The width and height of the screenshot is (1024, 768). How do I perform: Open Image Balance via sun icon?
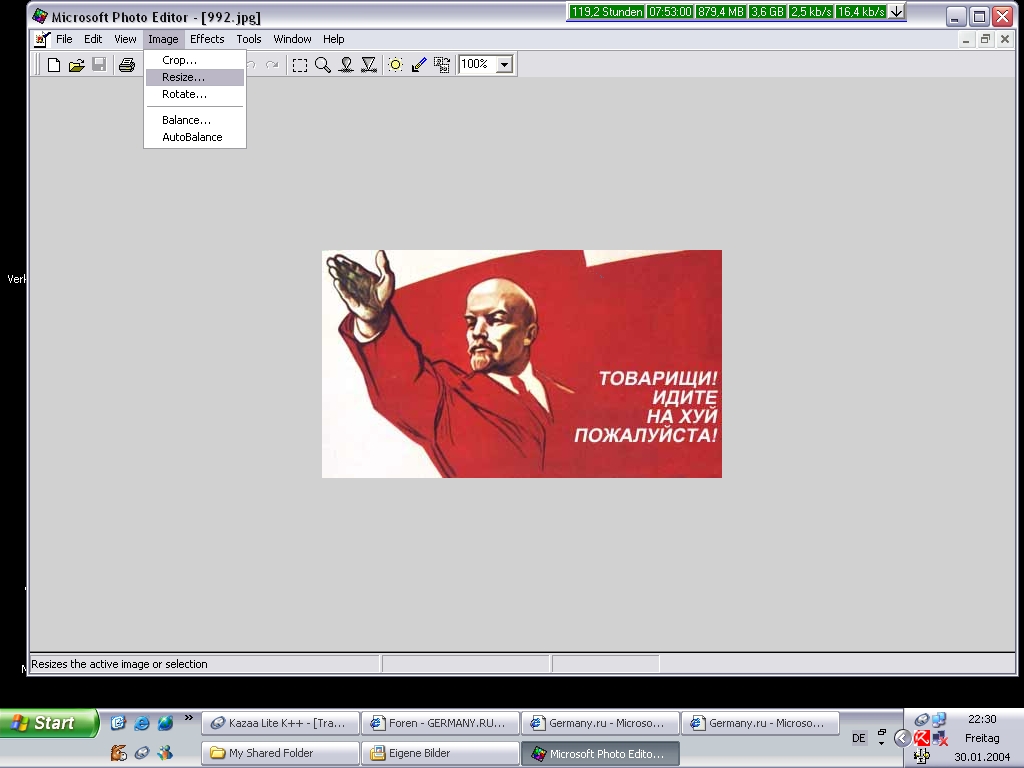pyautogui.click(x=395, y=65)
